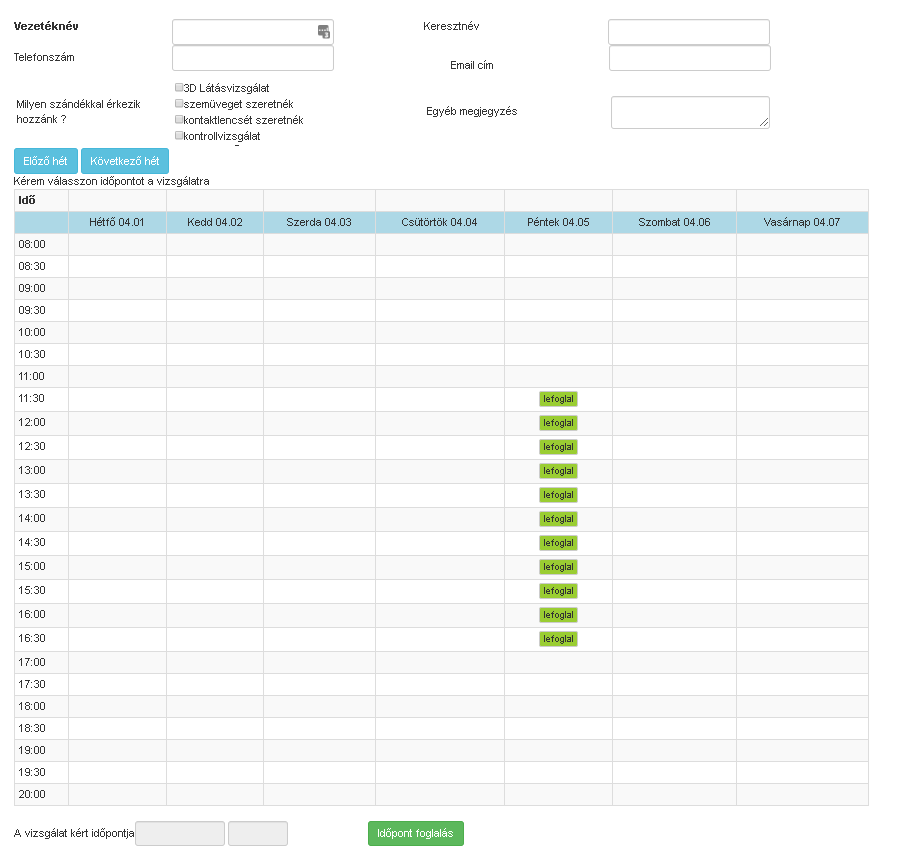Book the 16:30 lefoglal slot on Péntek
The image size is (898, 858).
coord(558,639)
